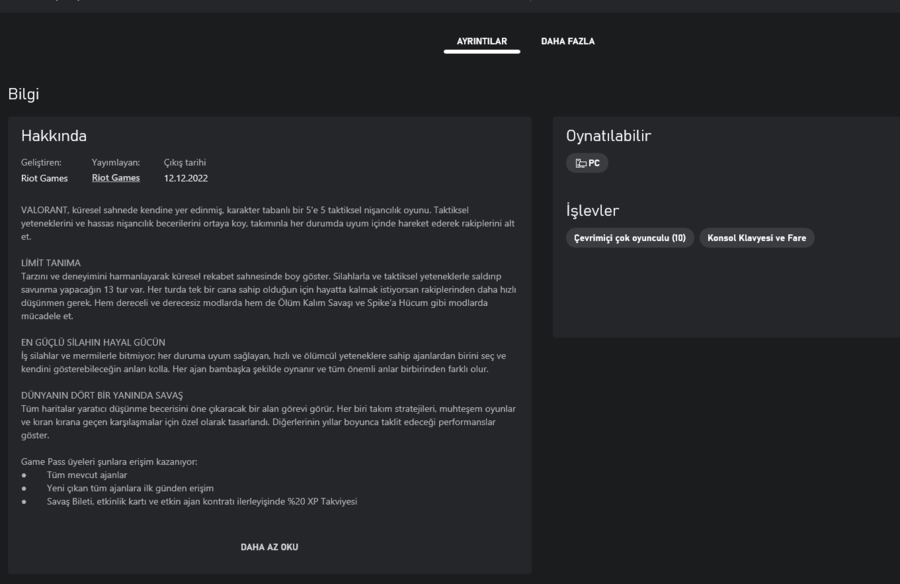Click the LİMİT TANIMA subheading
900x584 pixels.
point(51,263)
